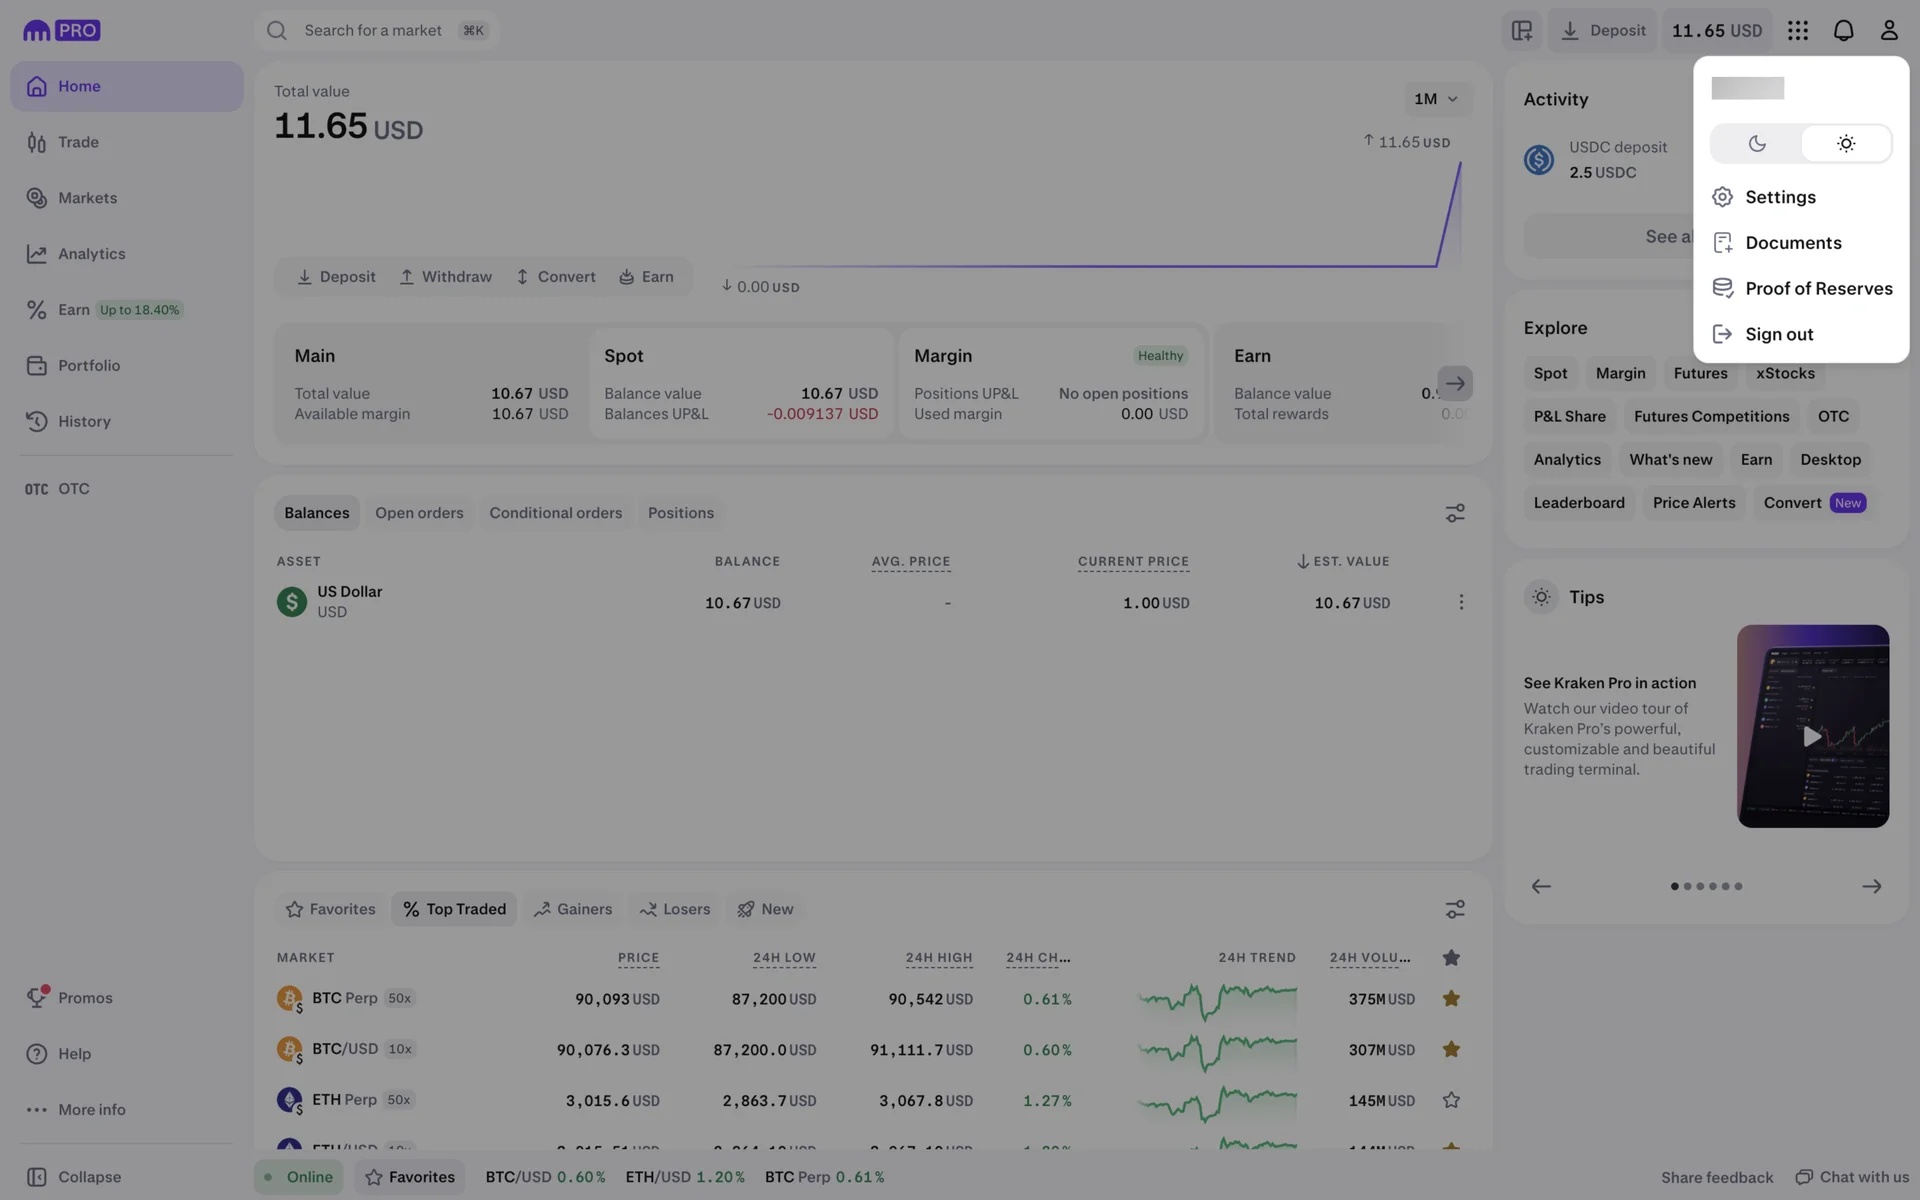This screenshot has height=1200, width=1920.
Task: Click the account profile icon
Action: tap(1888, 30)
